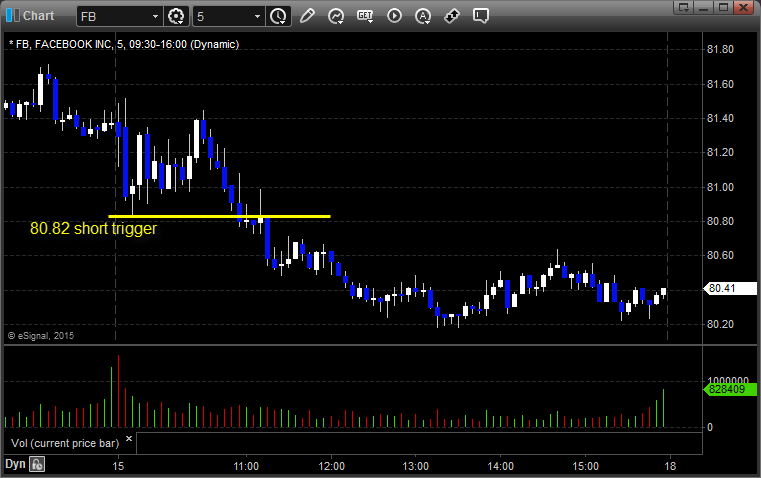This screenshot has height=478, width=761.
Task: Click the 80.41 current price marker
Action: click(x=722, y=289)
